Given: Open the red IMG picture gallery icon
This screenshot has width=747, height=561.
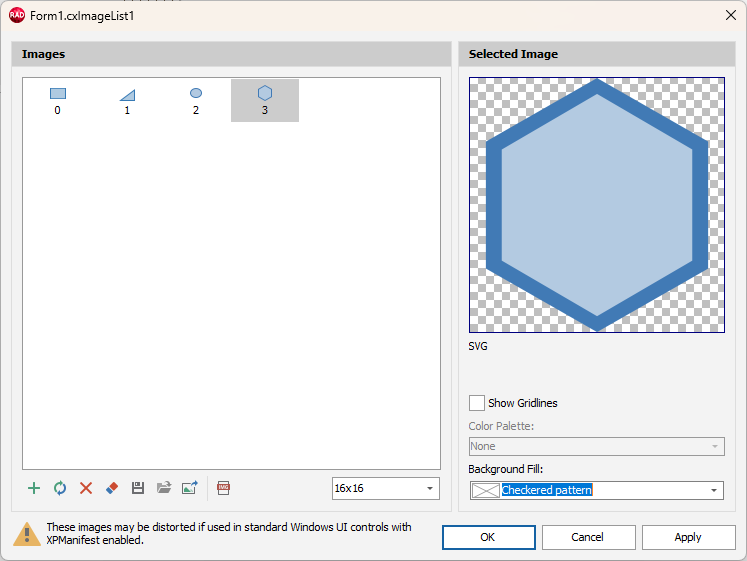Looking at the screenshot, I should point(223,488).
